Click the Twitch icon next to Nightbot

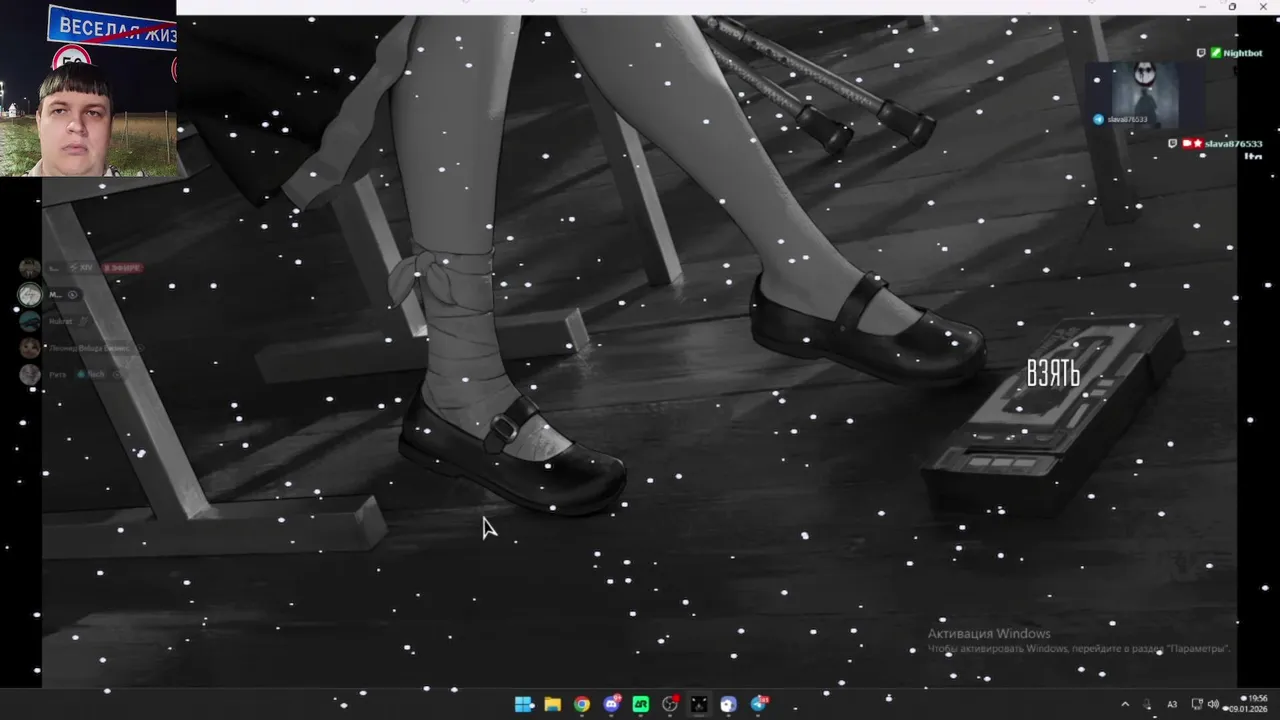click(x=1201, y=53)
